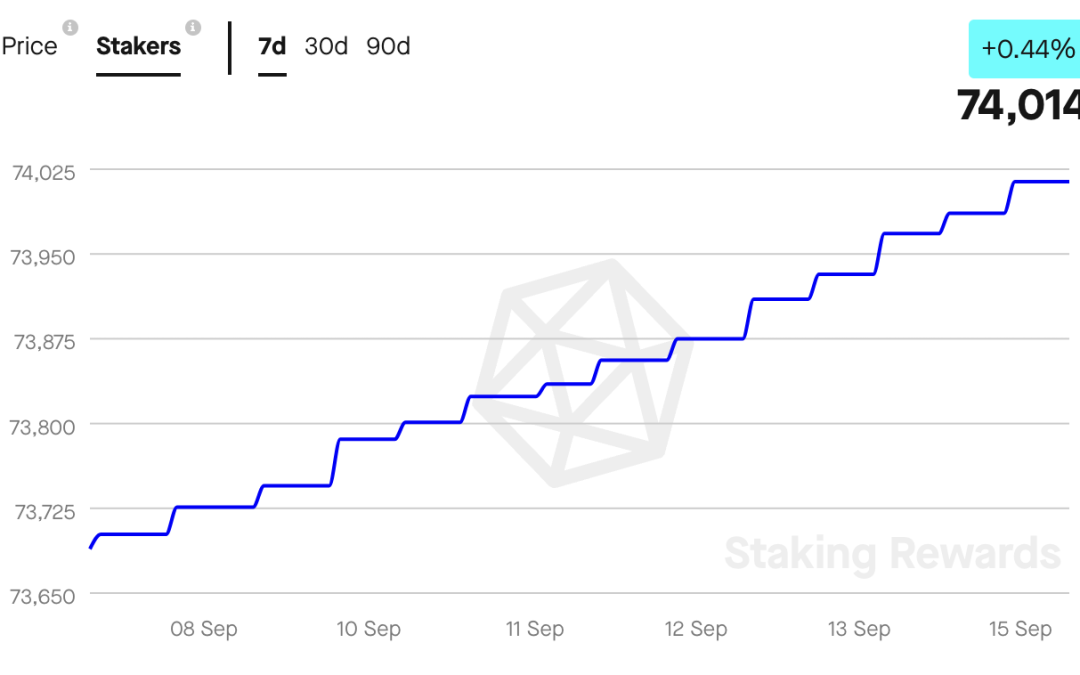Screen dimensions: 1080x675
Task: Switch to the Price tab
Action: [x=30, y=46]
